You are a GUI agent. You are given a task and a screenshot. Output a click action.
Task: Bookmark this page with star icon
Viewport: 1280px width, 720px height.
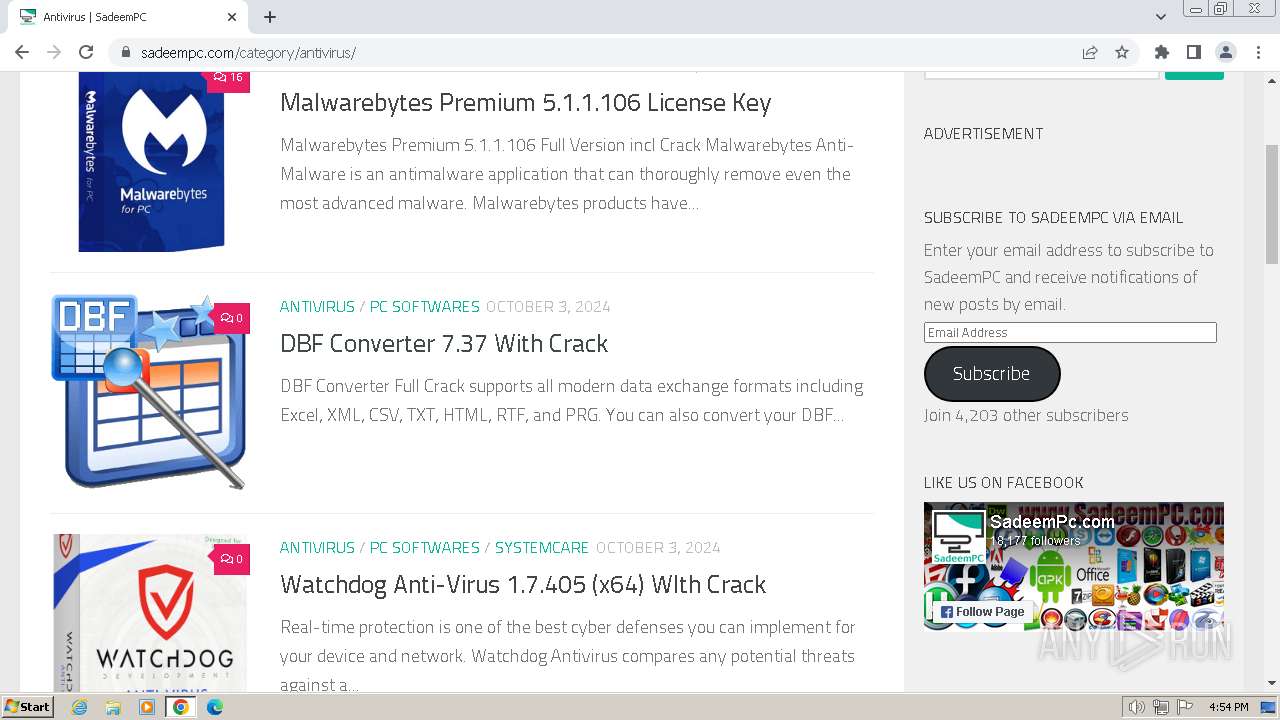click(x=1122, y=53)
